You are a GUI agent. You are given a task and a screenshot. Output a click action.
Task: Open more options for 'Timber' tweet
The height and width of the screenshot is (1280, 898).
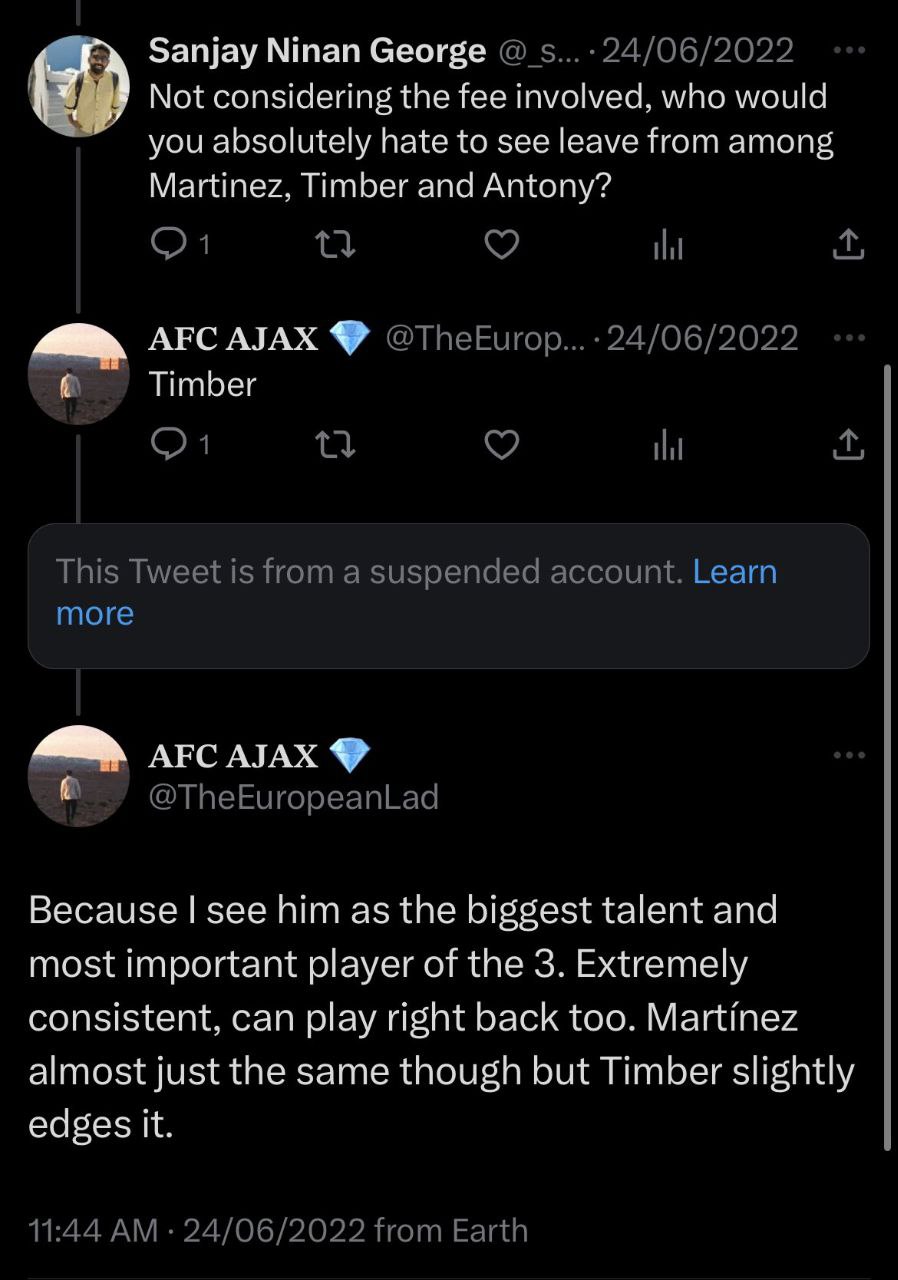pos(848,338)
